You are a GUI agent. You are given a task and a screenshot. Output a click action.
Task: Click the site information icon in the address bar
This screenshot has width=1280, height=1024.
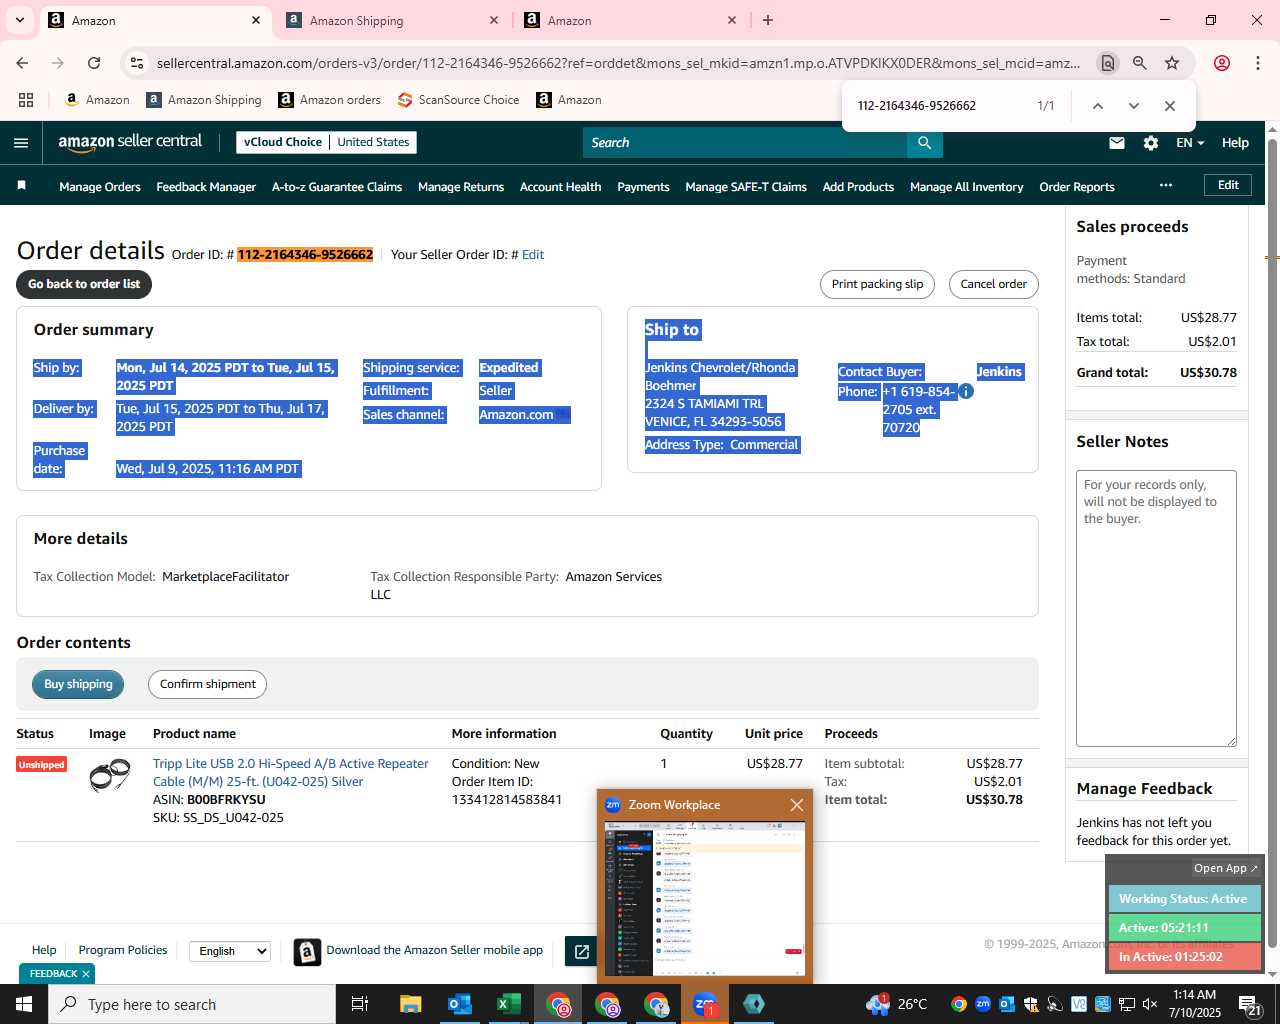tap(137, 63)
